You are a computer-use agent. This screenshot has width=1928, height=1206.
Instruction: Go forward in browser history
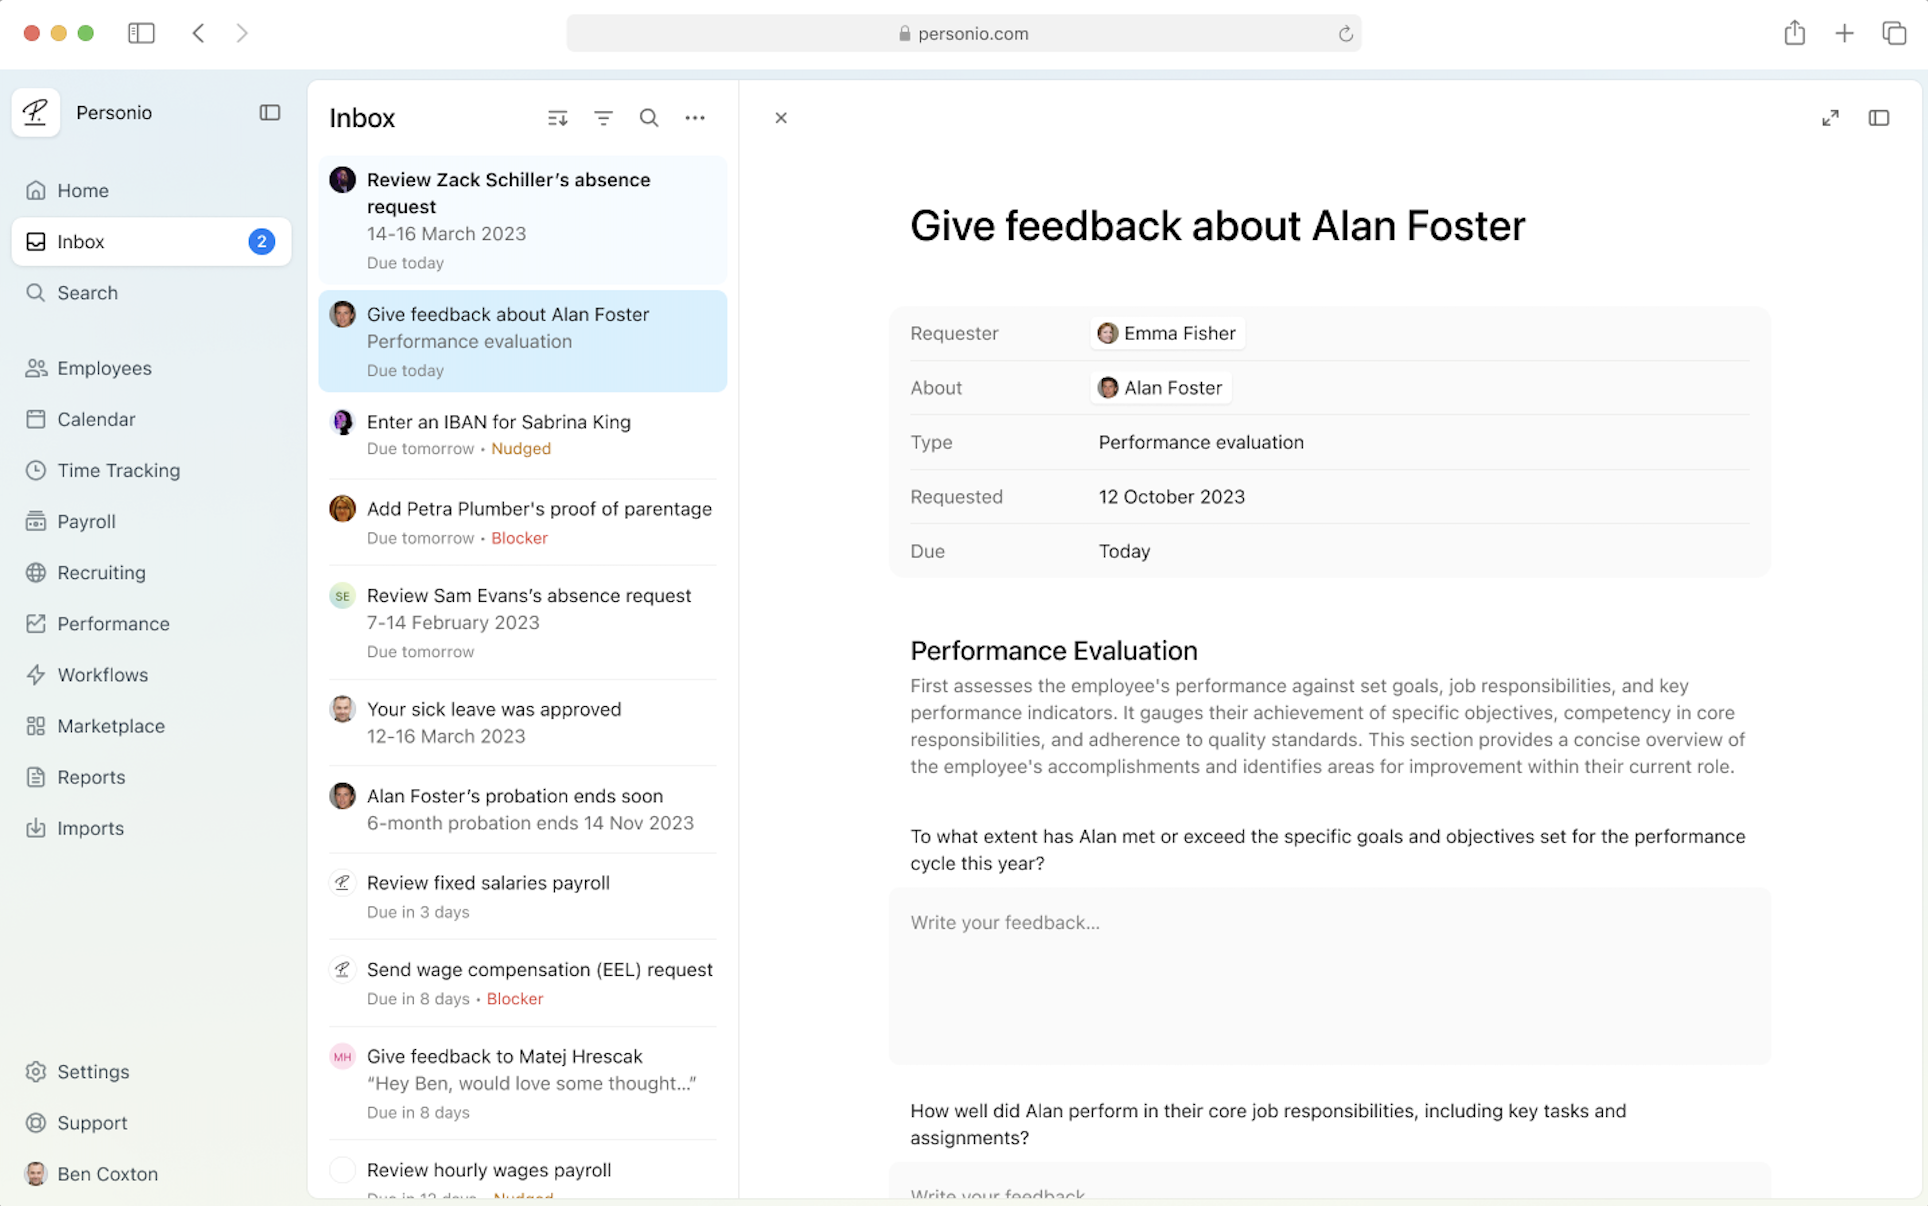(x=242, y=33)
